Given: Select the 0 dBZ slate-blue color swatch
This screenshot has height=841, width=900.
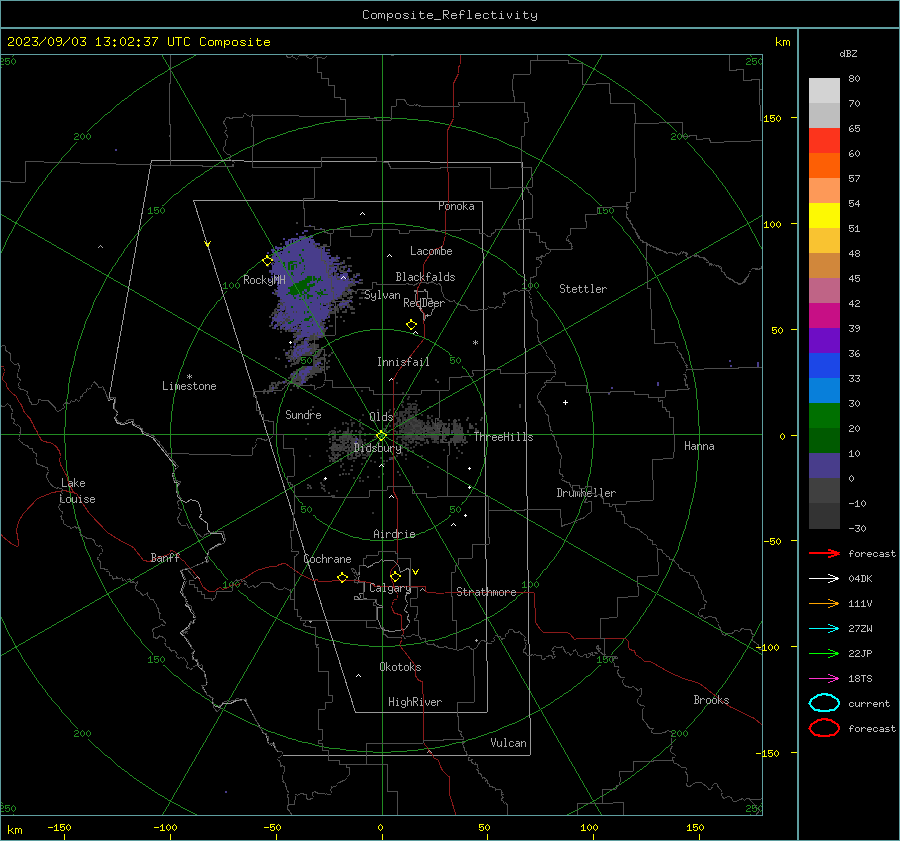Looking at the screenshot, I should click(824, 466).
